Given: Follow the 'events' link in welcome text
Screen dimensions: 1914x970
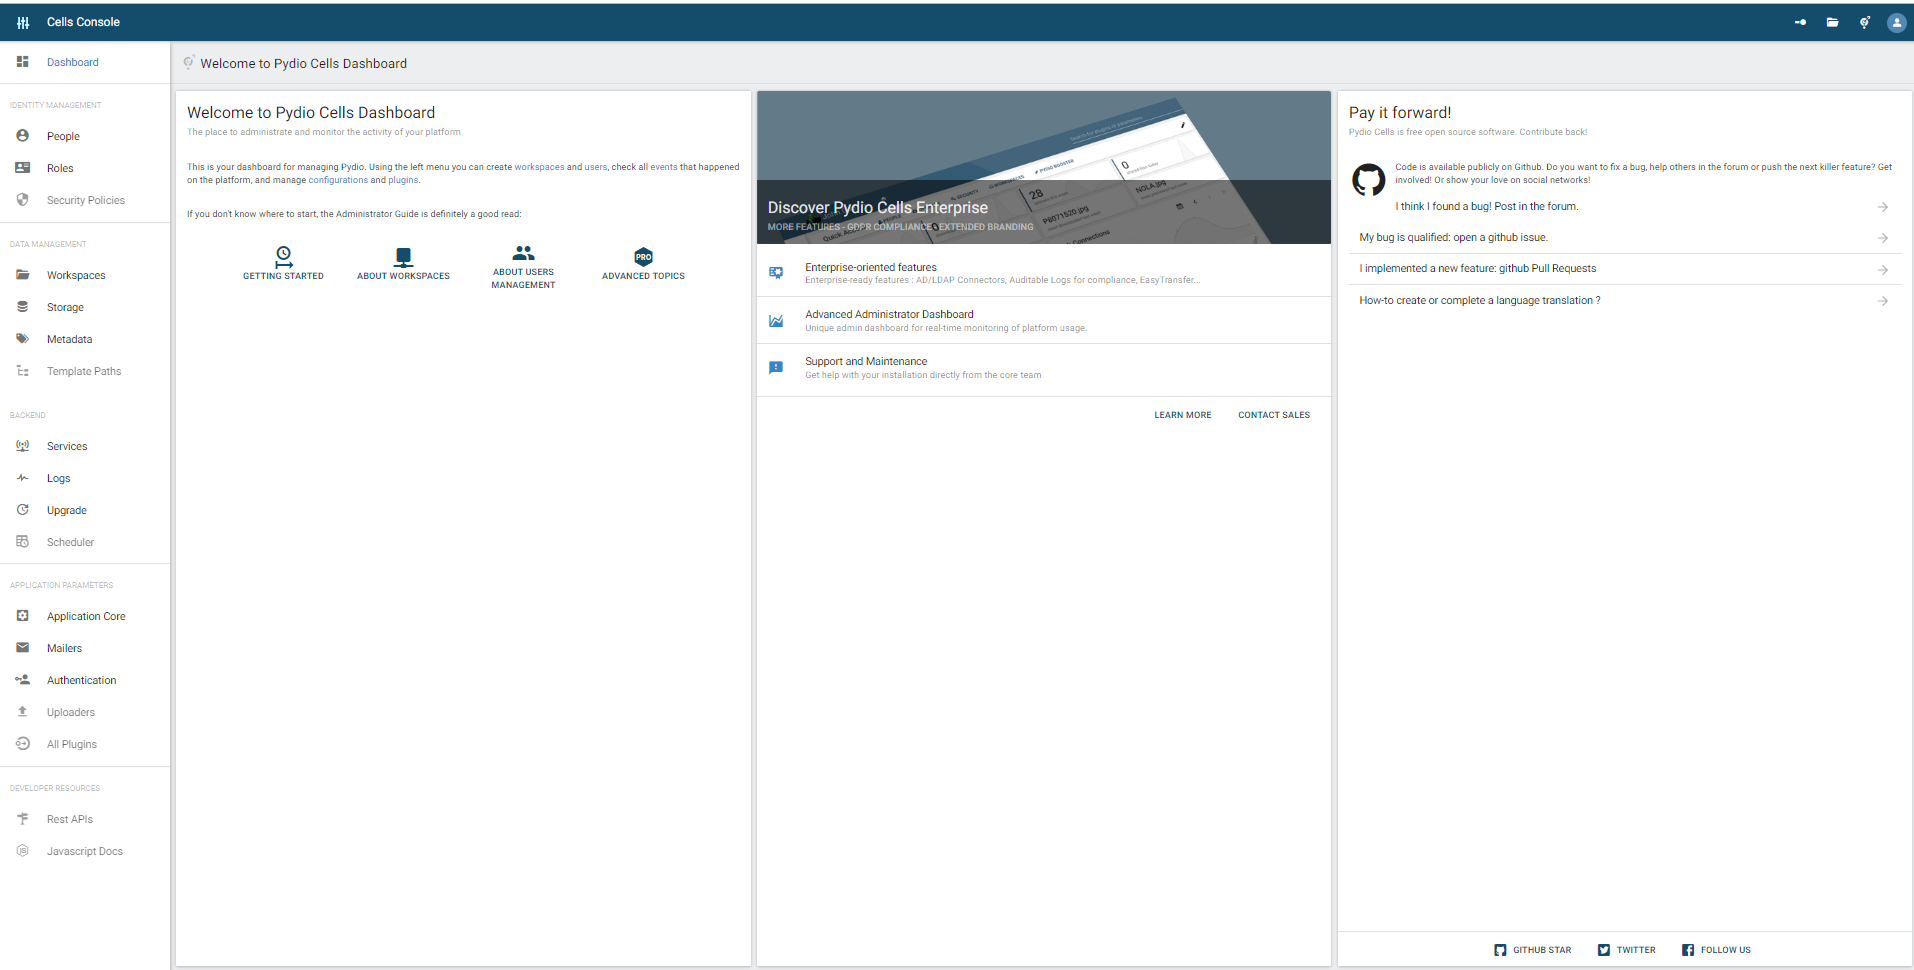Looking at the screenshot, I should 663,167.
